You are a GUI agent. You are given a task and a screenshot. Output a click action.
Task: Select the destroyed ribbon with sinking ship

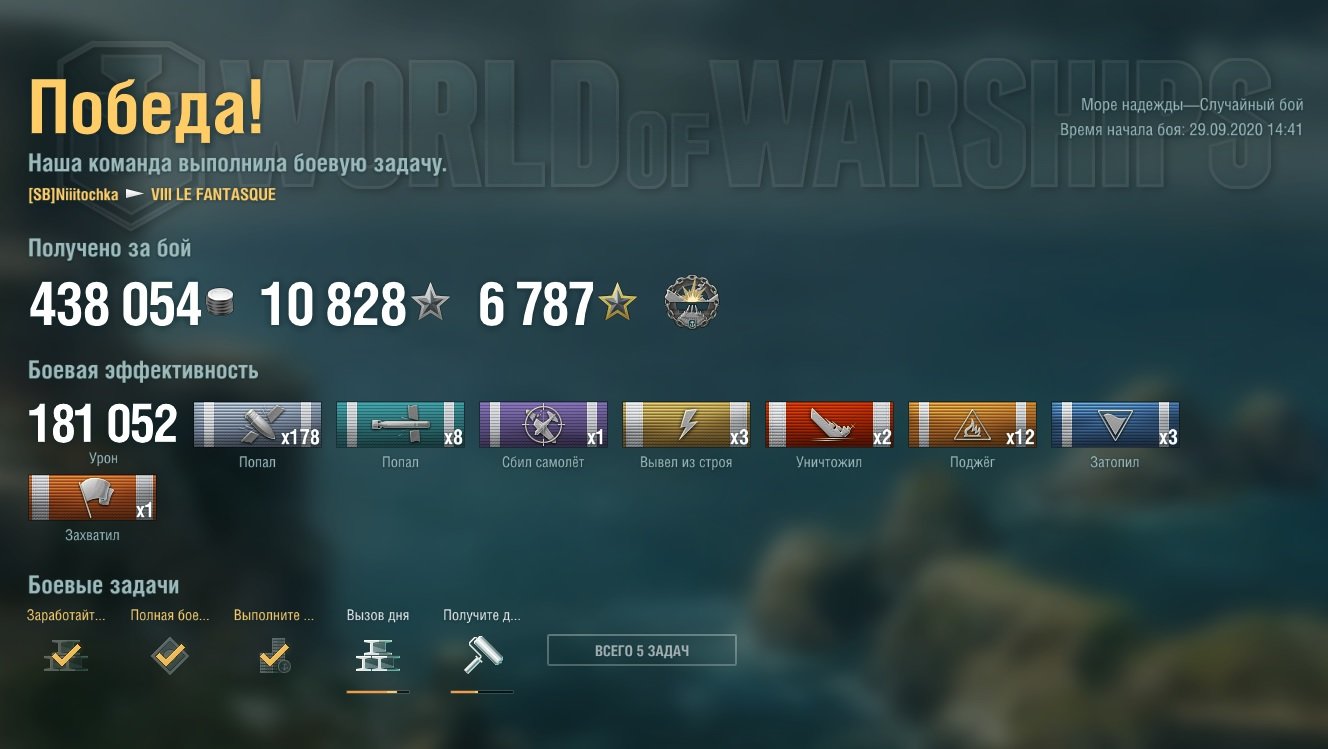coord(829,425)
